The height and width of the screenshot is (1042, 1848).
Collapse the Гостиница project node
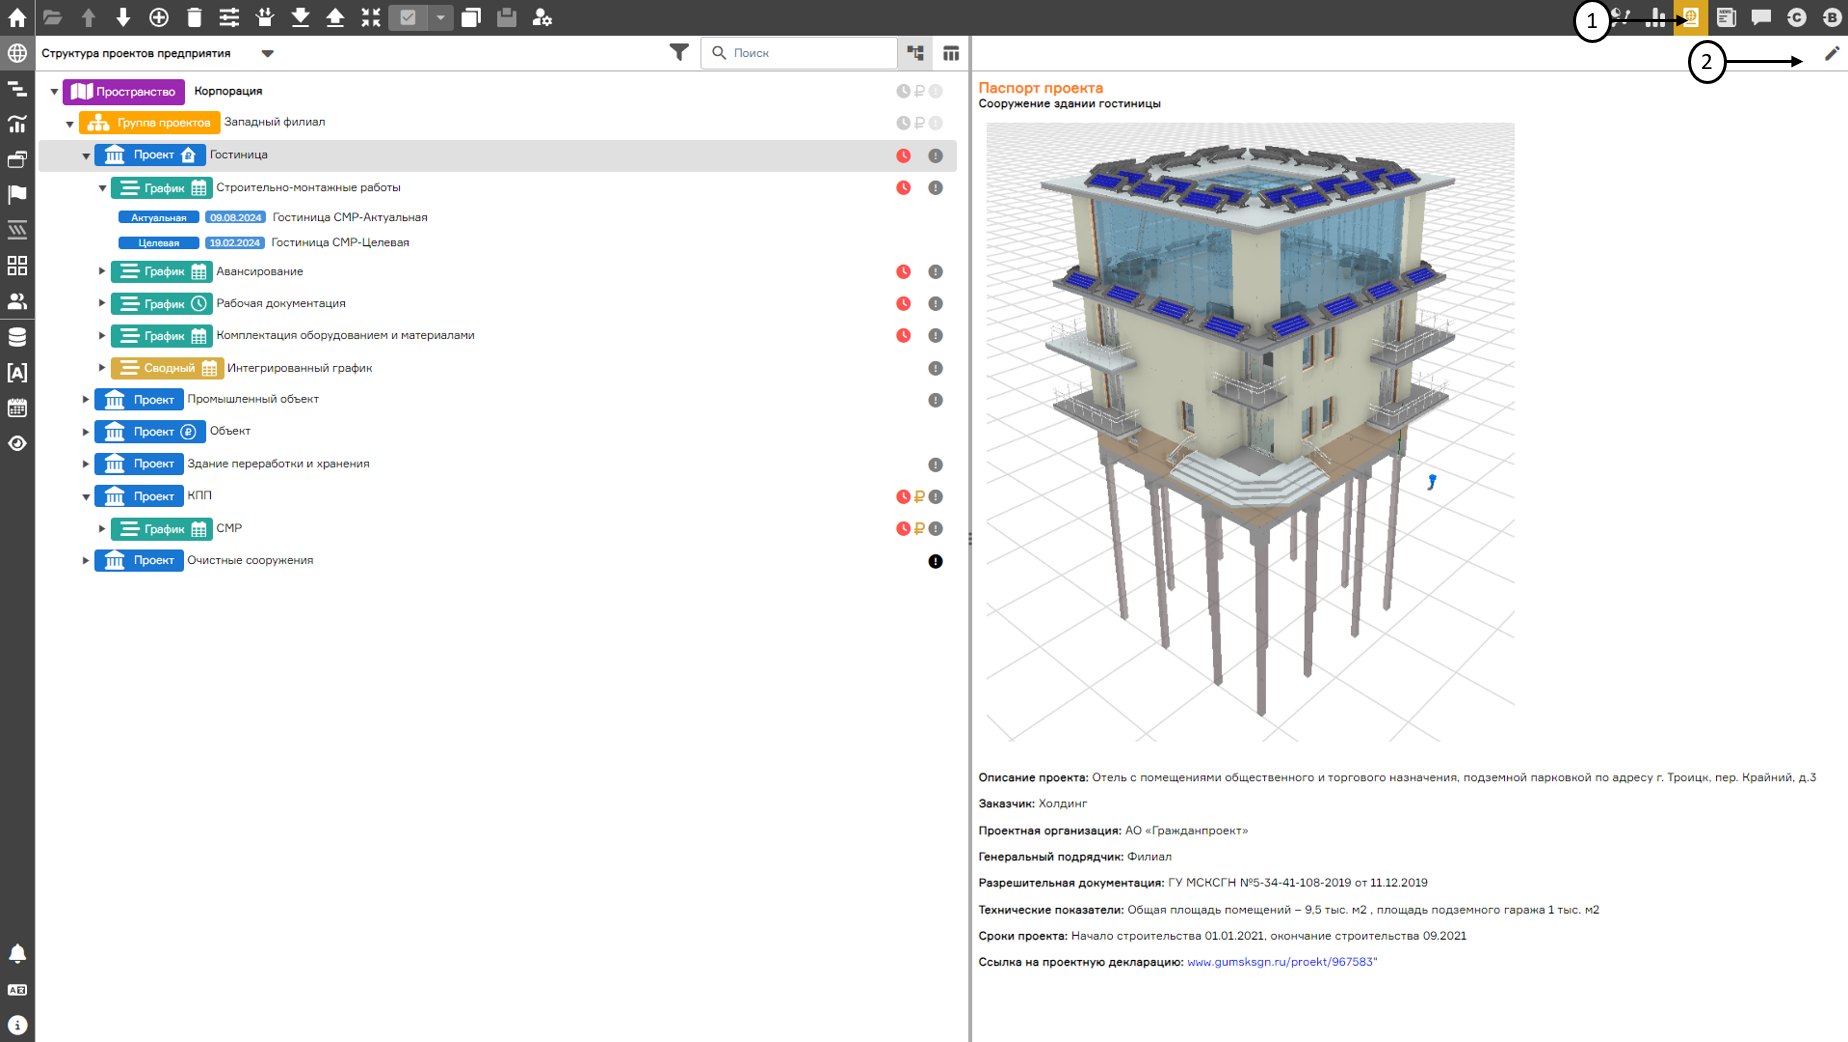click(x=86, y=156)
